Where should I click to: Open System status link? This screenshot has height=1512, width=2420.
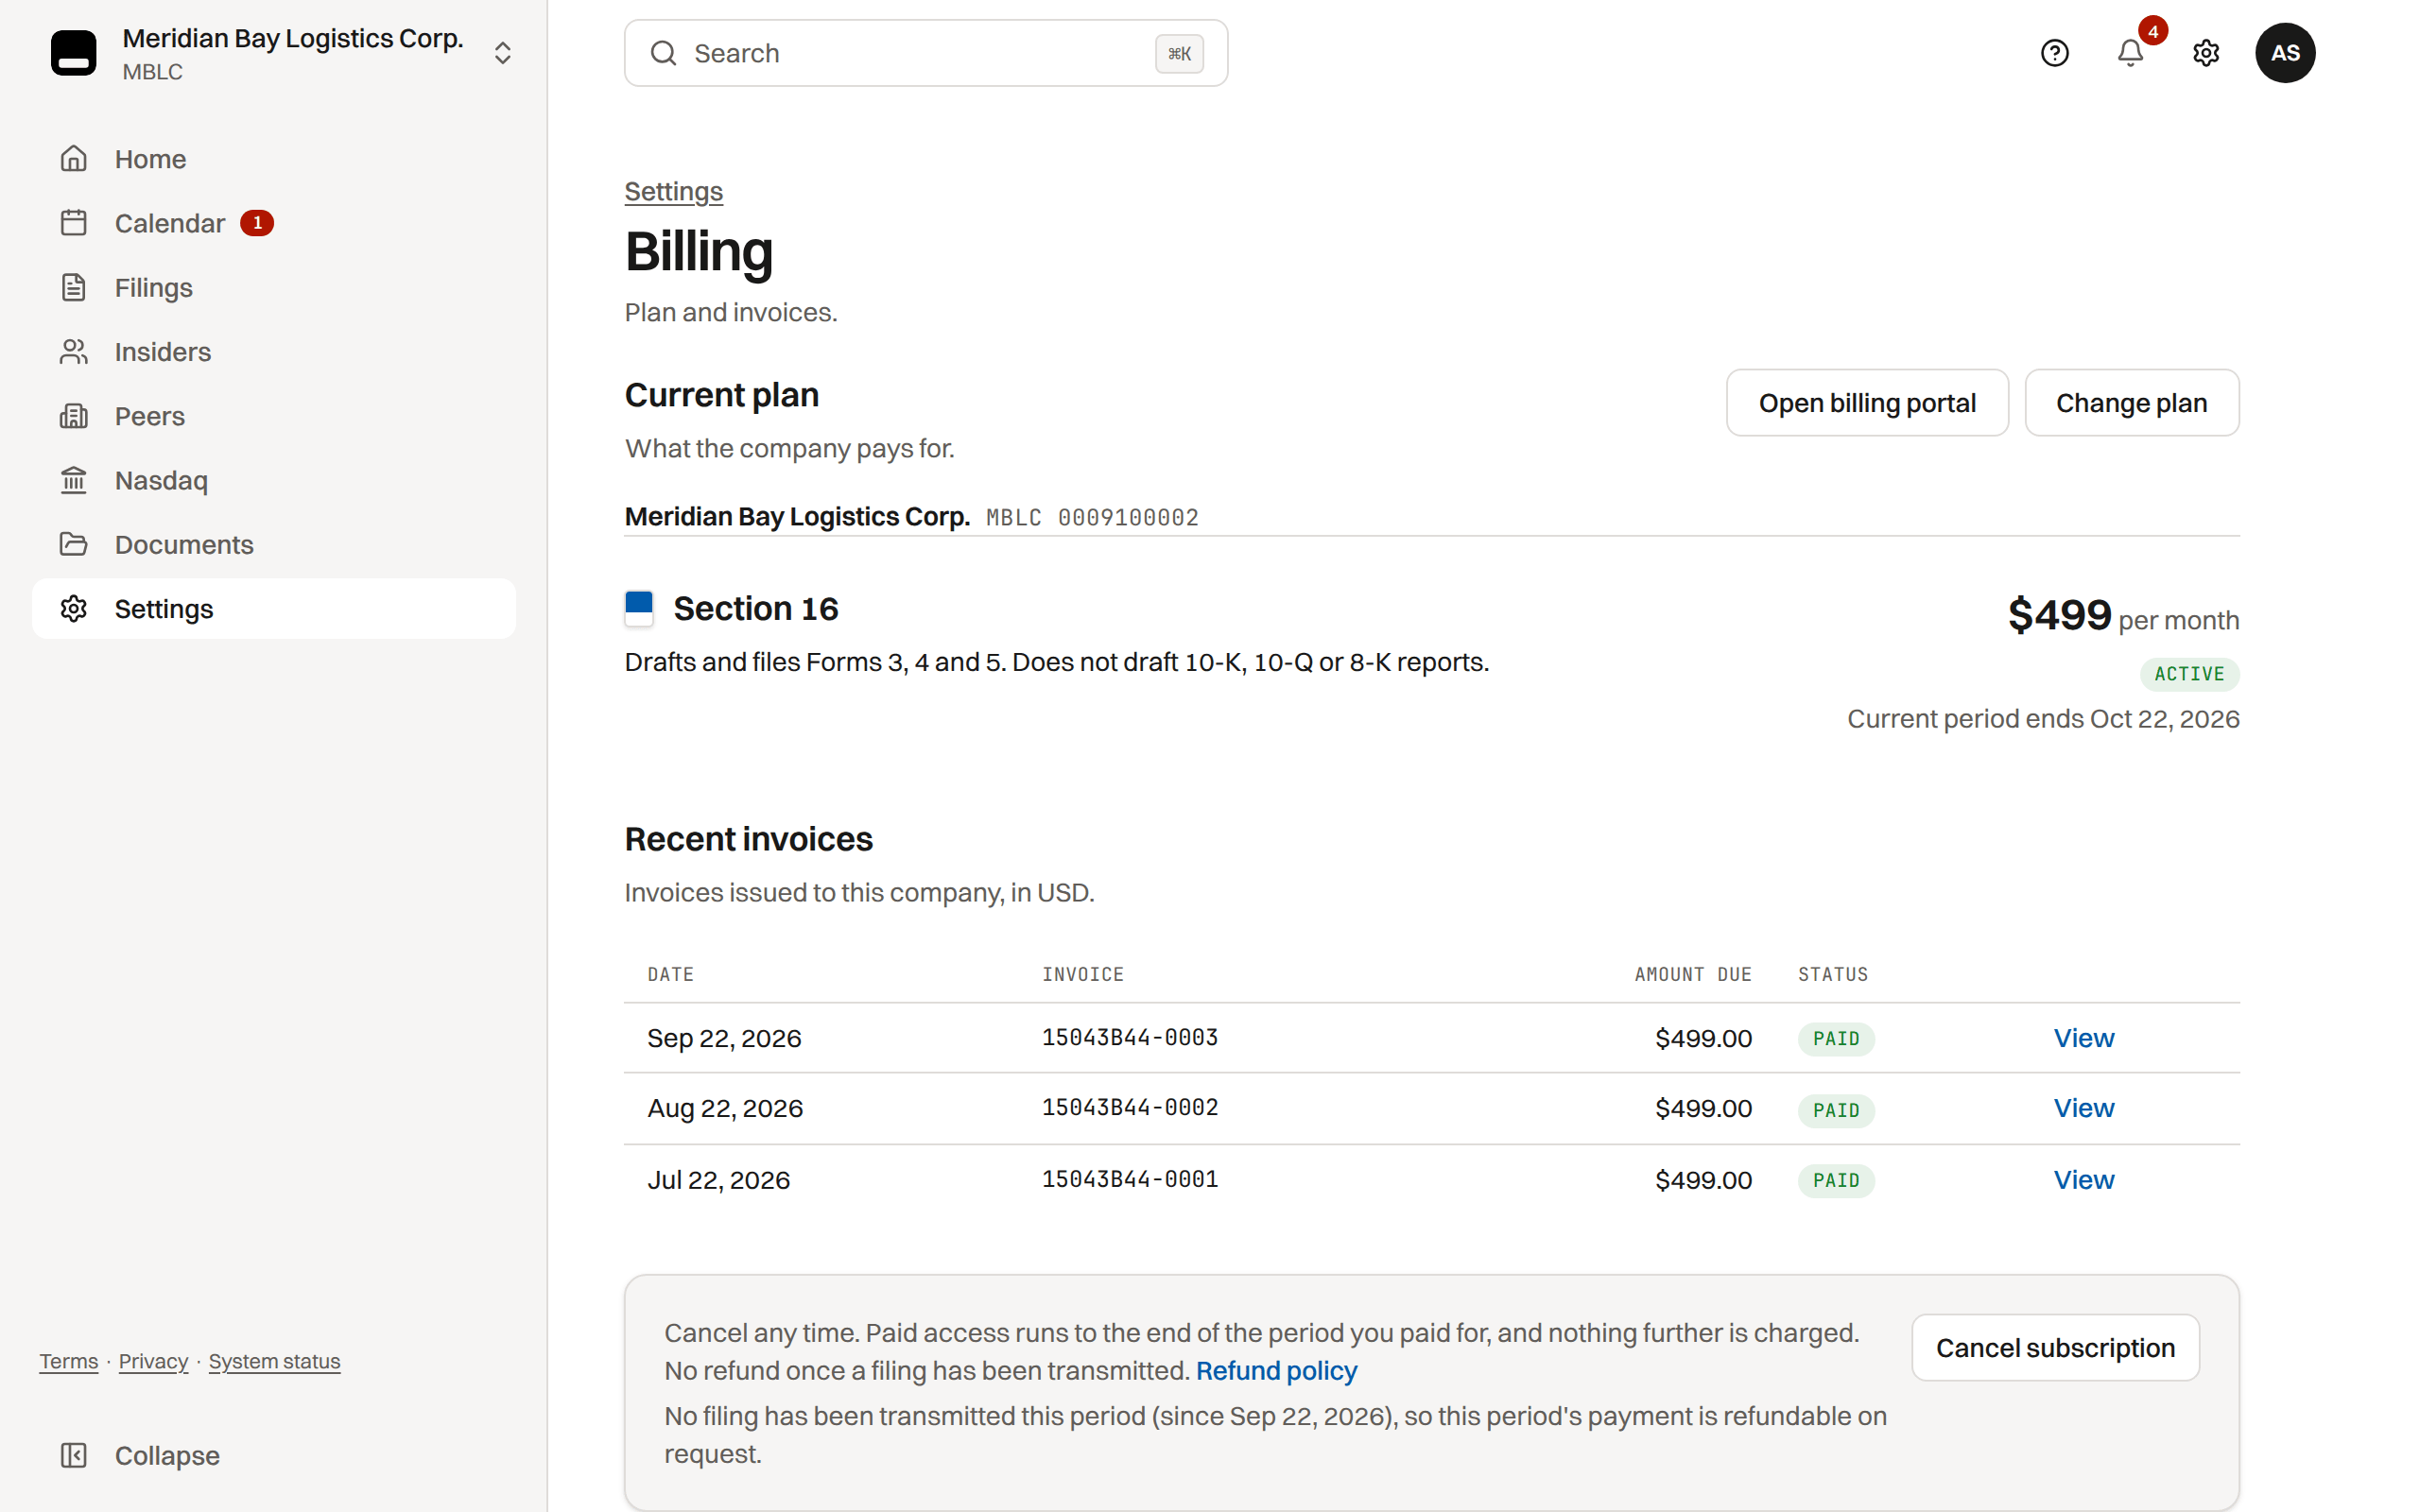[274, 1361]
